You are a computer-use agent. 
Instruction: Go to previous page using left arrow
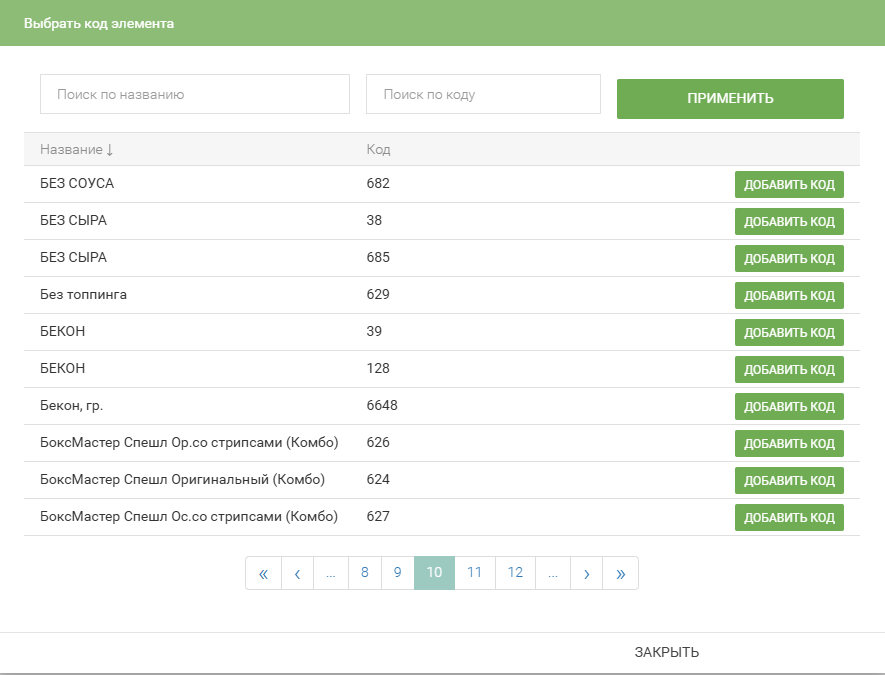297,573
